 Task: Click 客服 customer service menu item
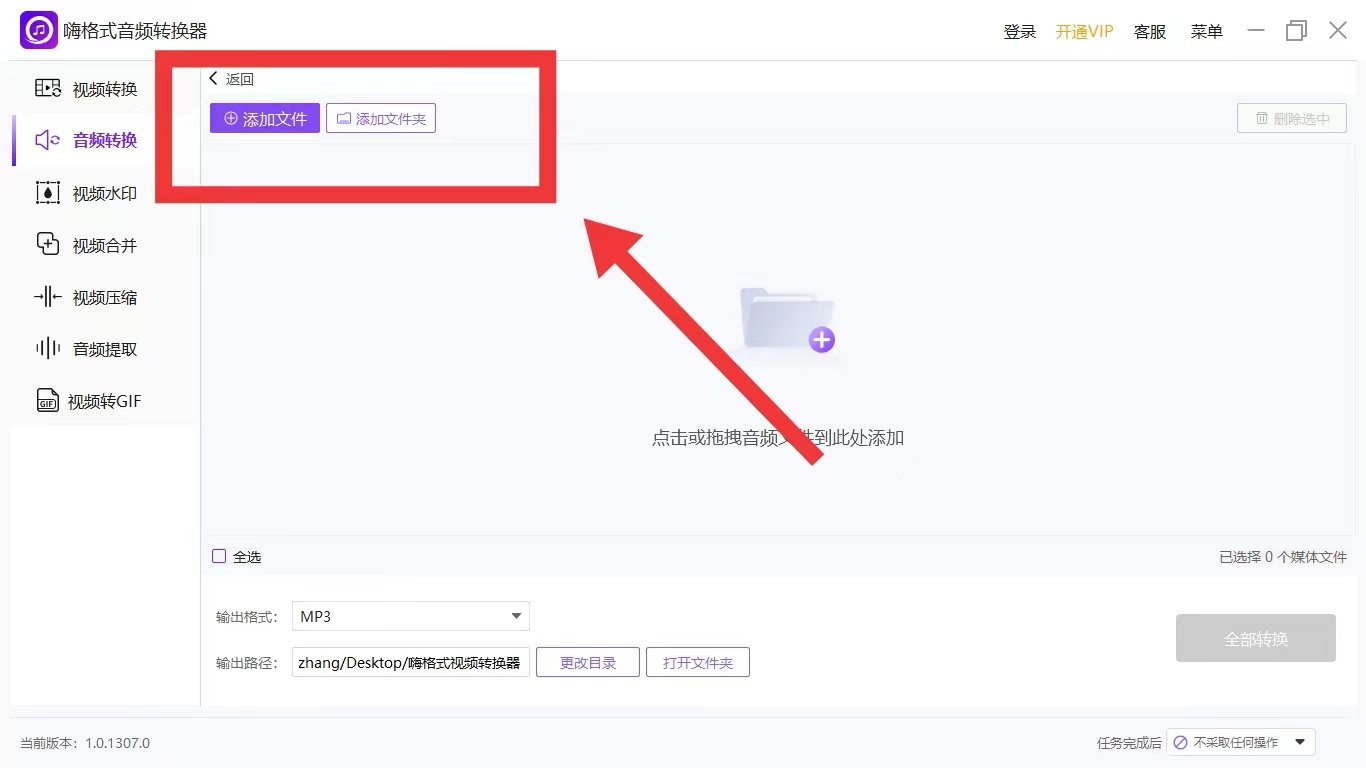(1150, 31)
